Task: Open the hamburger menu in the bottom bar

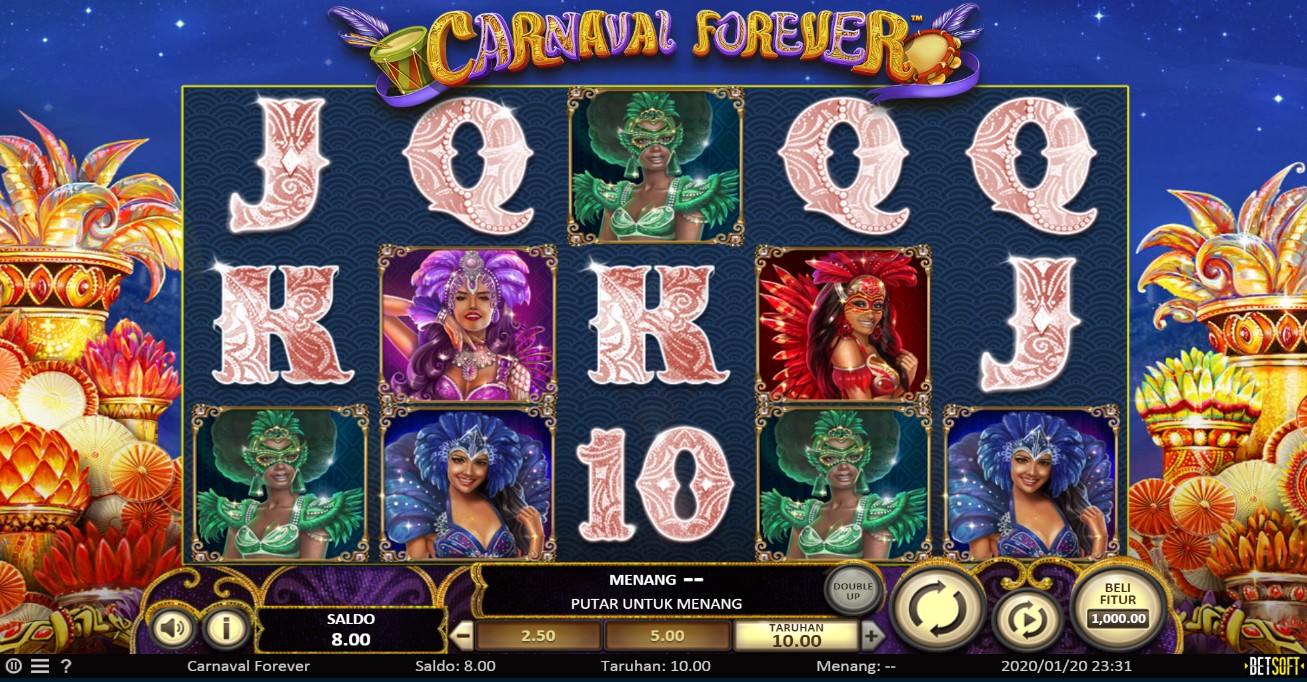Action: pos(39,666)
